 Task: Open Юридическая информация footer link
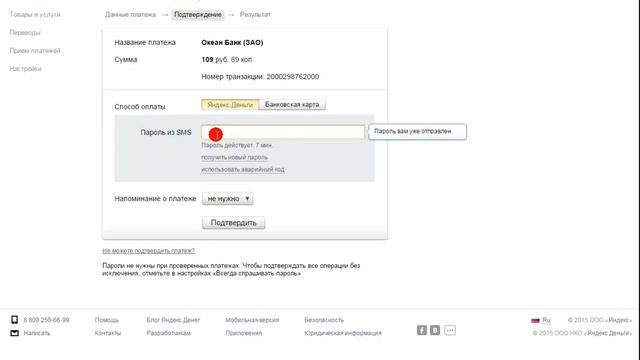(x=343, y=333)
